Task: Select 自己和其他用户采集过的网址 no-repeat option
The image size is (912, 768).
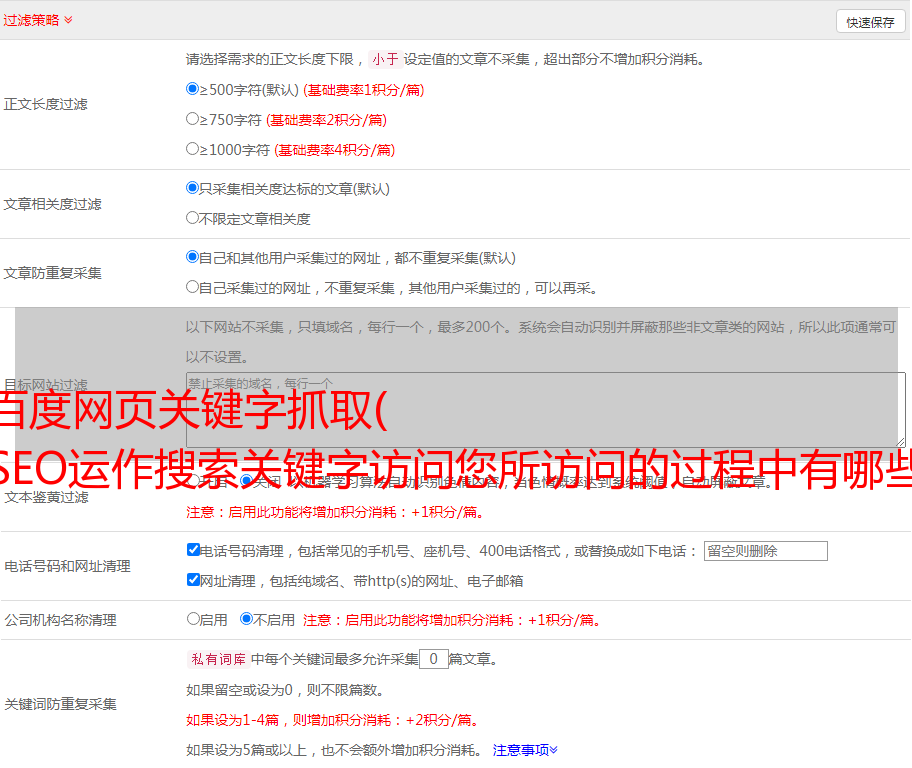Action: pos(193,257)
